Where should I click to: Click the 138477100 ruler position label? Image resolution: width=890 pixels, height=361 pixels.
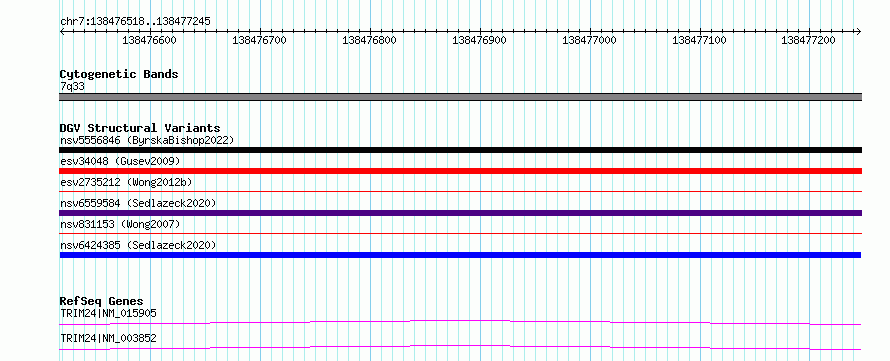[699, 40]
